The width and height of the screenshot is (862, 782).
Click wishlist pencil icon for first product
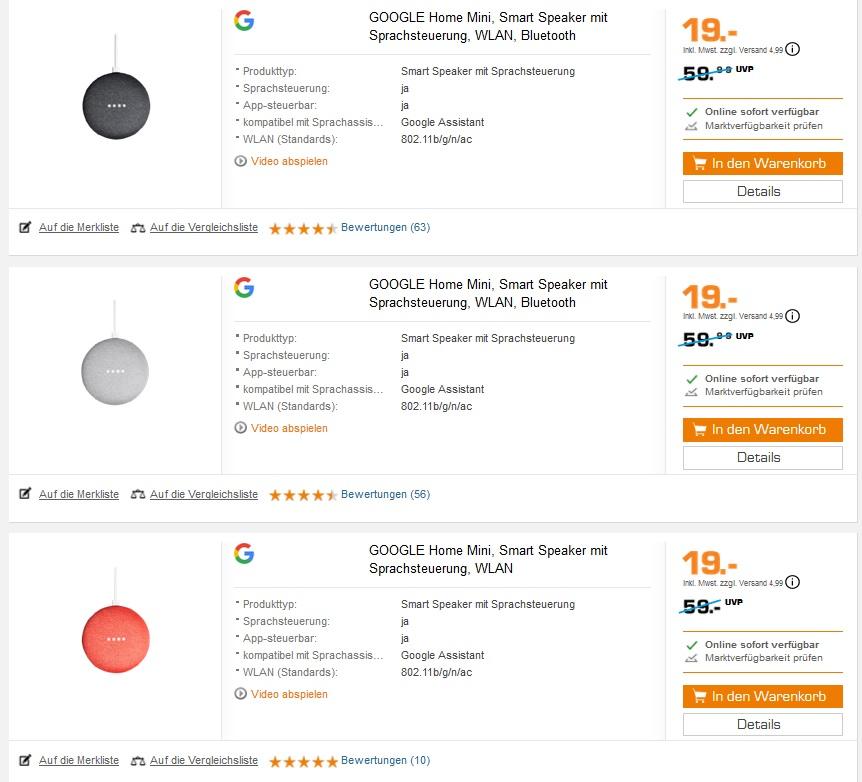pos(26,227)
